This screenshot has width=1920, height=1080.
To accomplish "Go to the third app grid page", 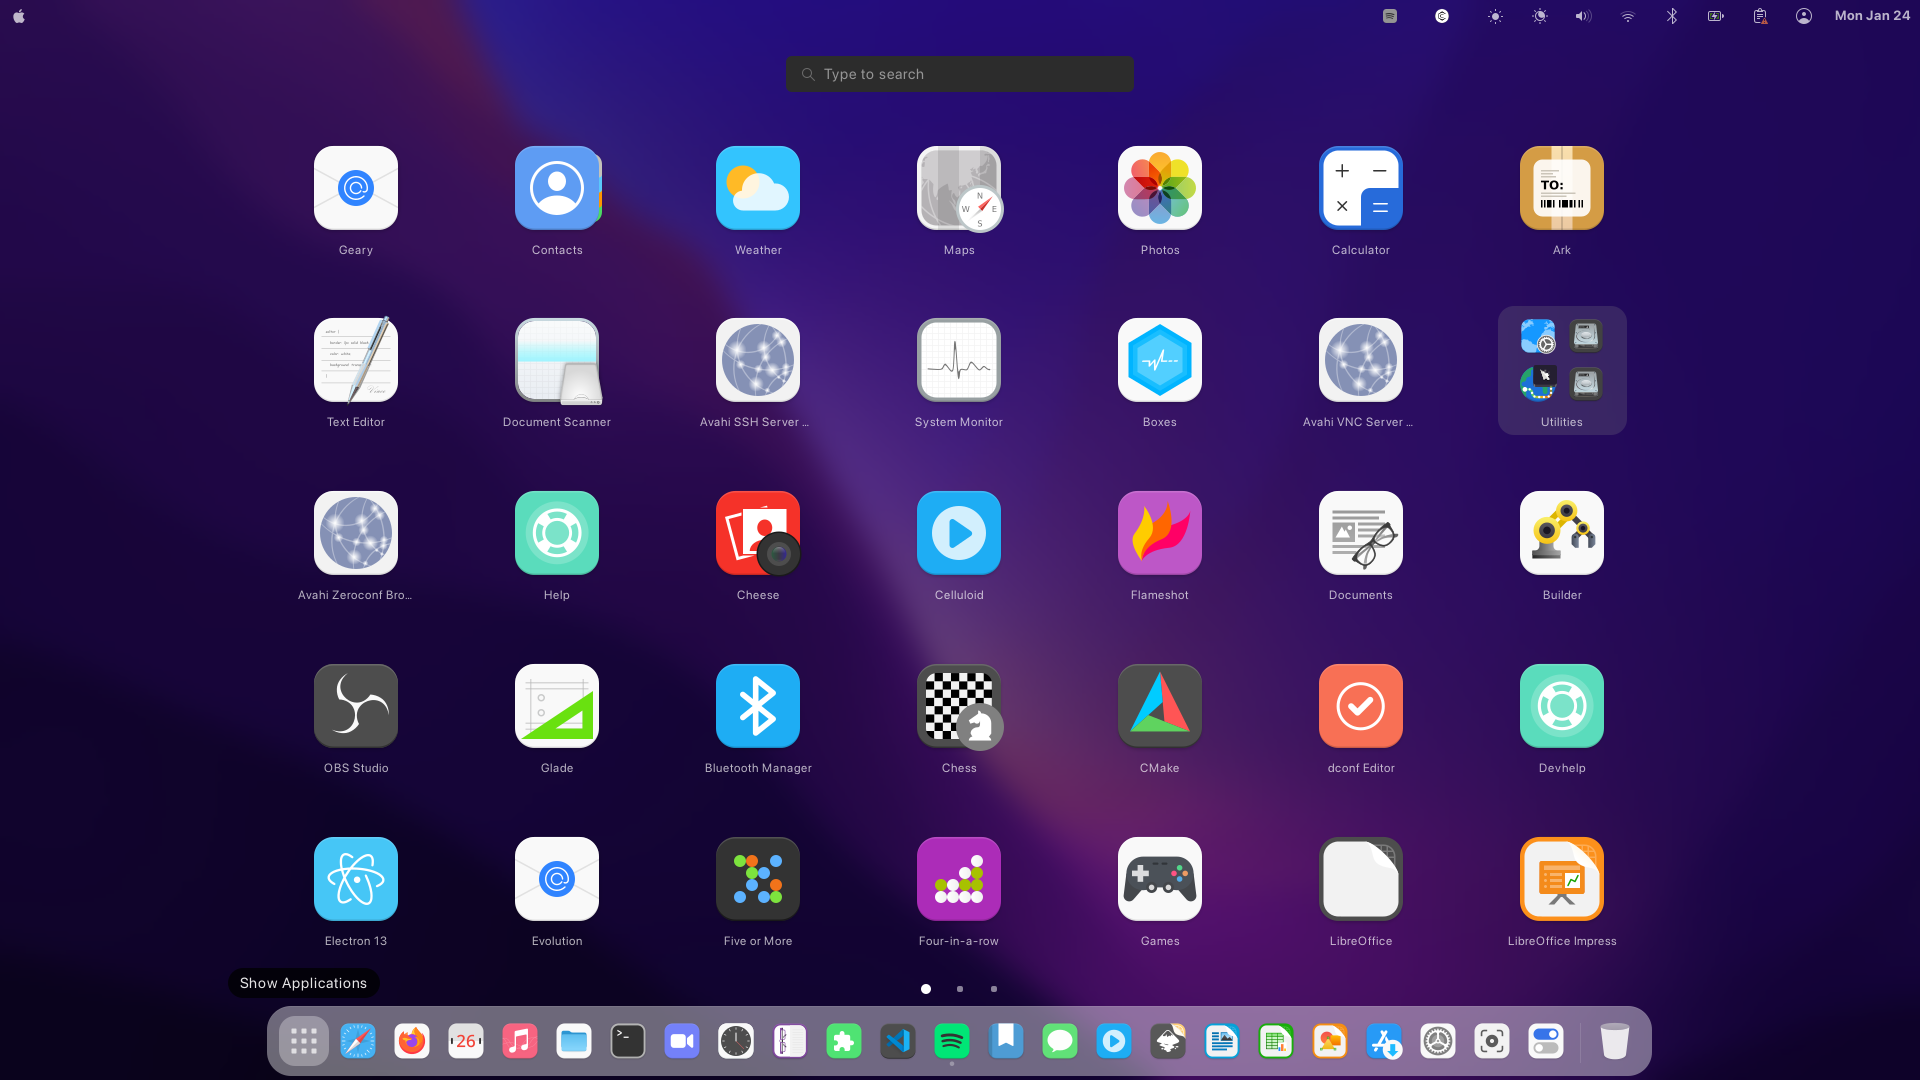I will tap(994, 989).
